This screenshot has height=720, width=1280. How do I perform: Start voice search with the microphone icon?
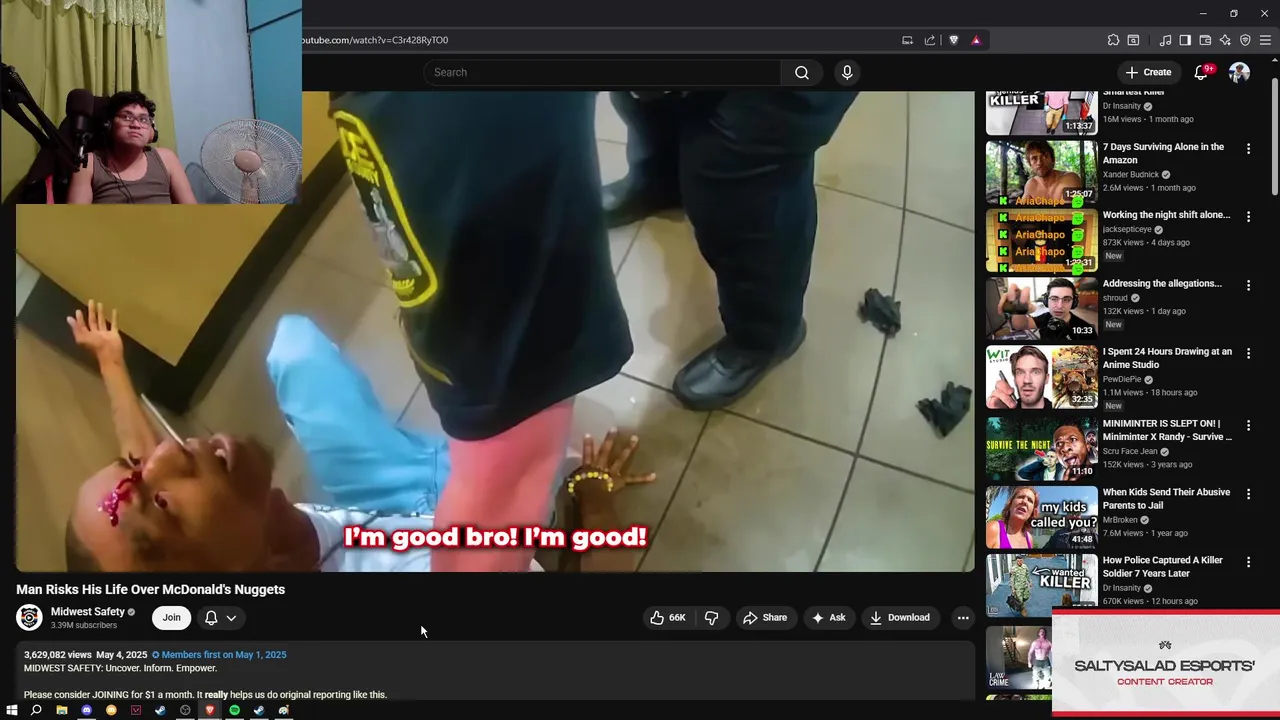pos(847,72)
